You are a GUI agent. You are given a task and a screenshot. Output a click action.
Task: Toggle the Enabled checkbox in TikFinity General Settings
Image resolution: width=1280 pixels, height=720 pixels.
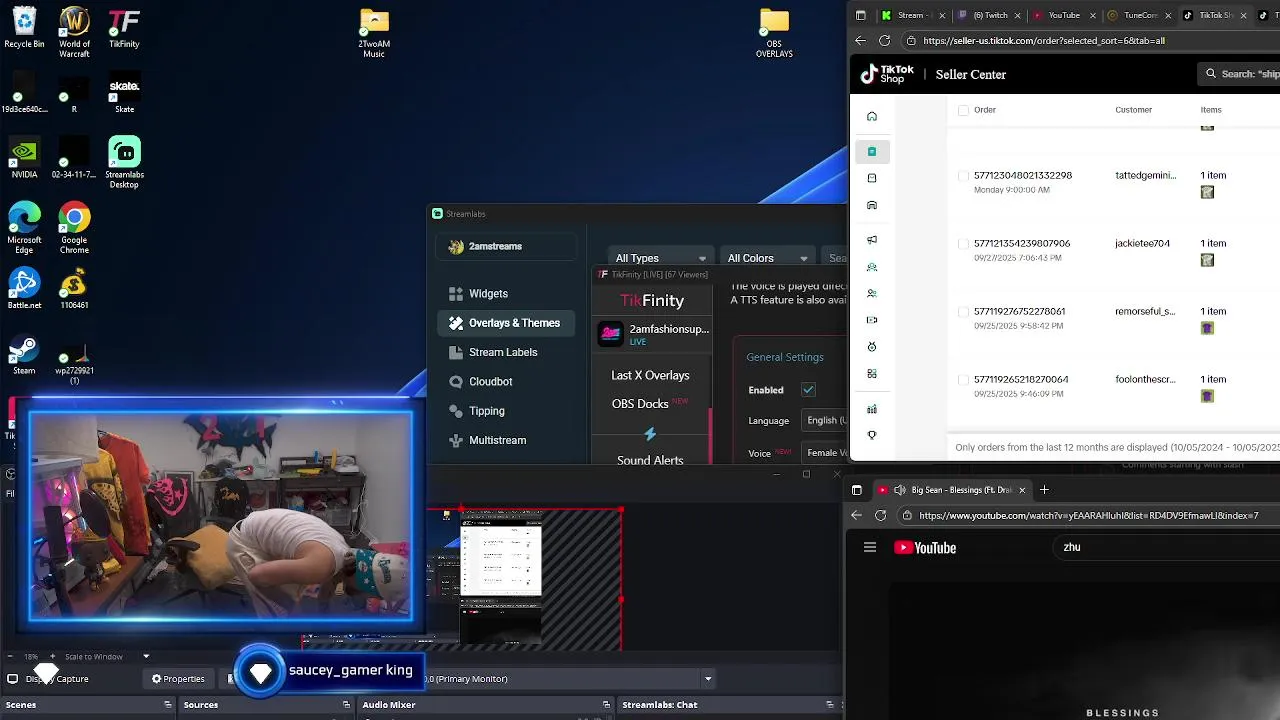808,390
